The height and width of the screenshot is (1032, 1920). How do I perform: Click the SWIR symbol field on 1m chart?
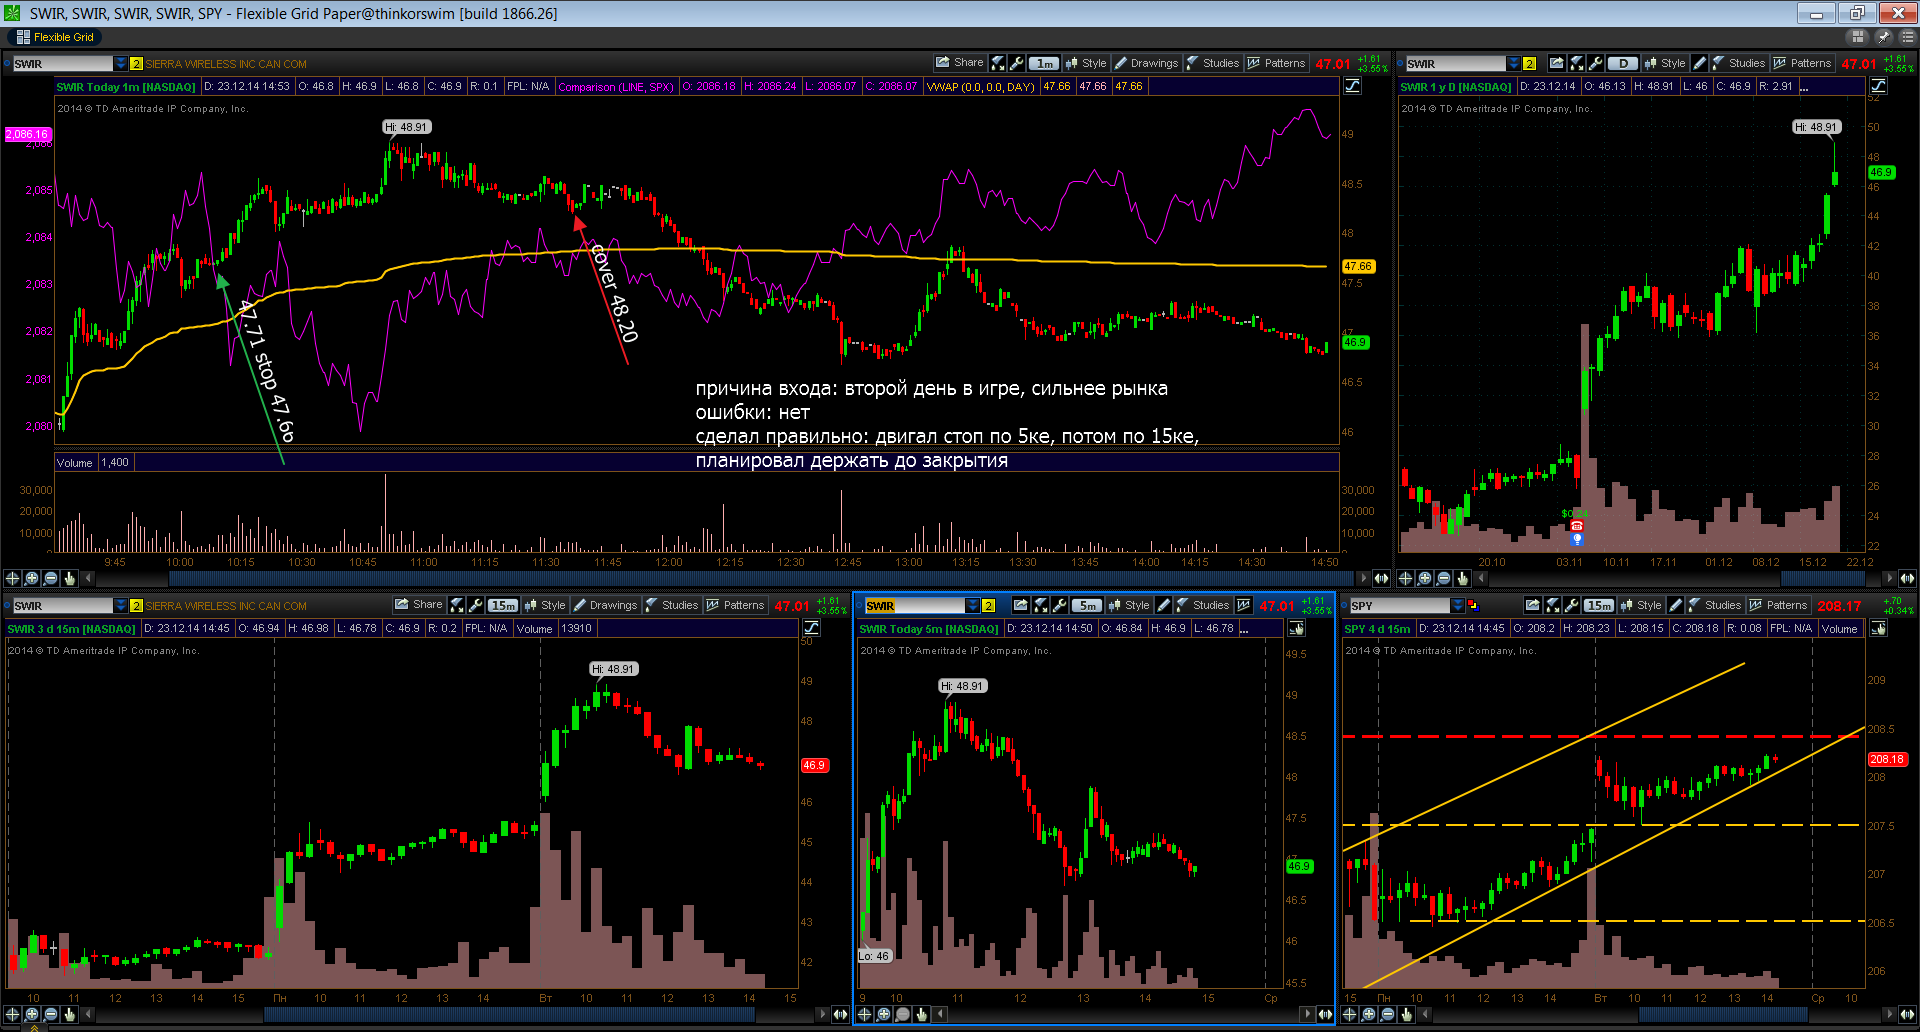point(62,64)
